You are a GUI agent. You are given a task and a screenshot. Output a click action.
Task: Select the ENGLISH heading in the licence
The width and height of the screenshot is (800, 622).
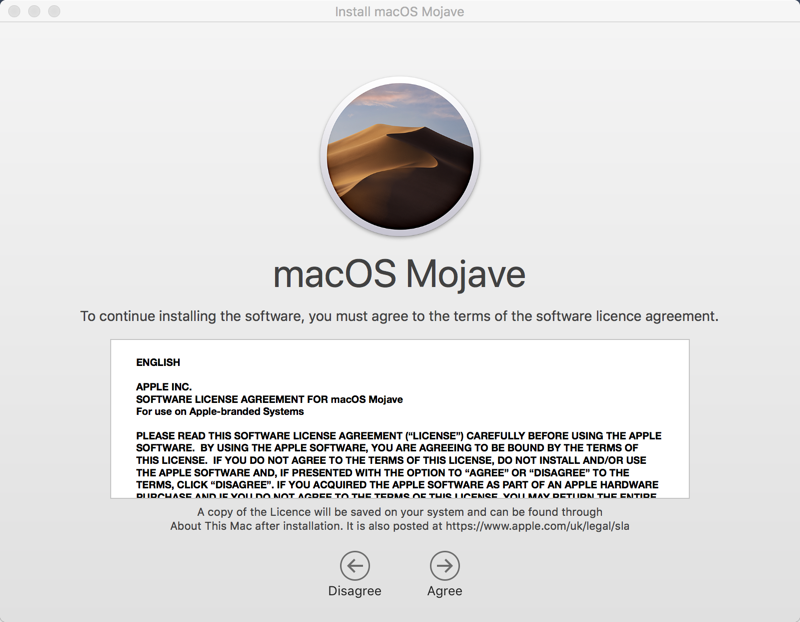(158, 362)
